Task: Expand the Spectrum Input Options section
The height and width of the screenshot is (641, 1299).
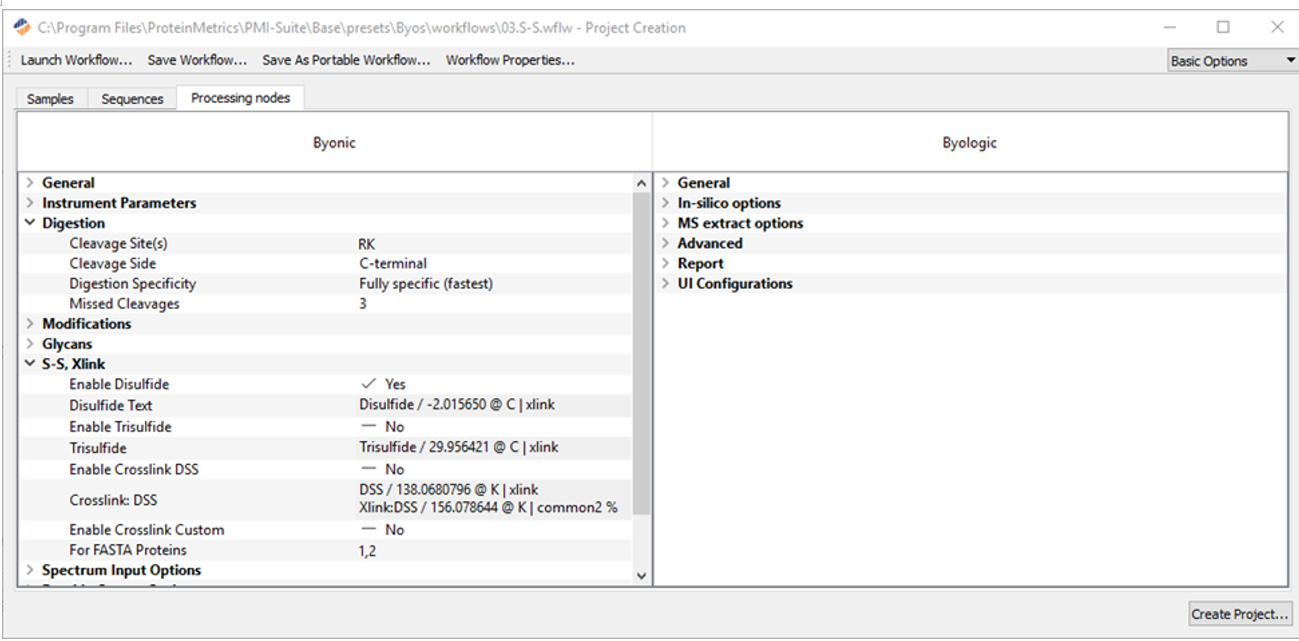Action: [30, 570]
